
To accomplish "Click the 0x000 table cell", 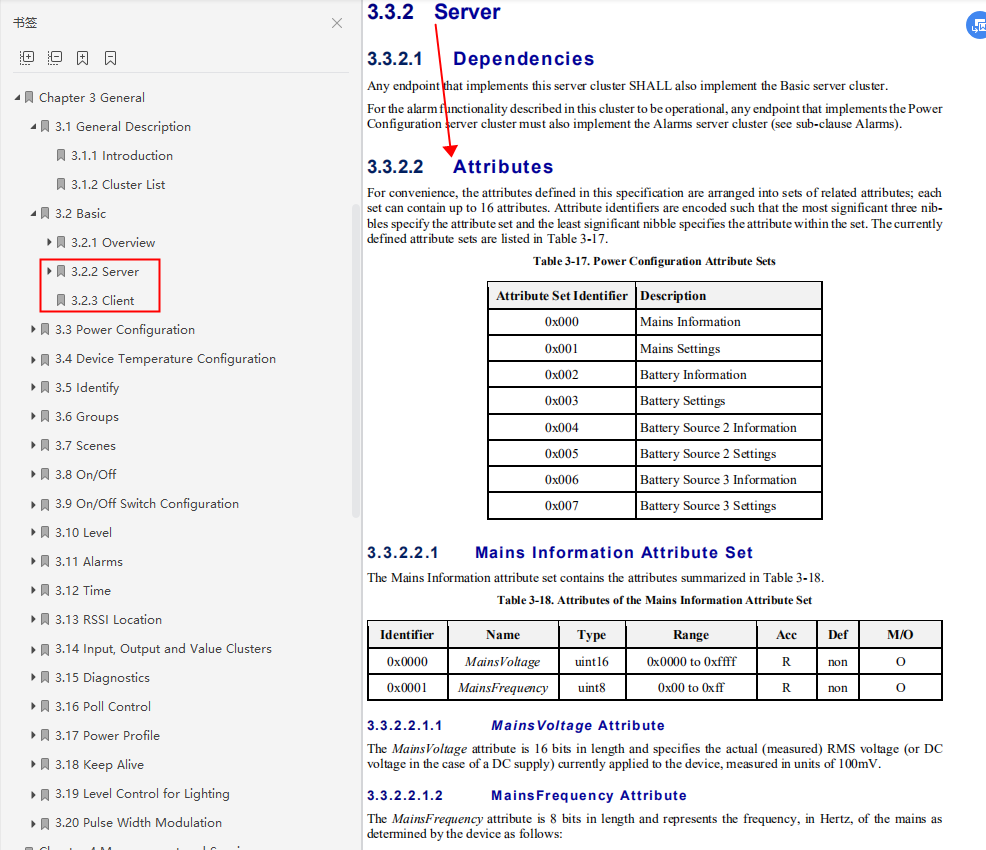I will 562,322.
